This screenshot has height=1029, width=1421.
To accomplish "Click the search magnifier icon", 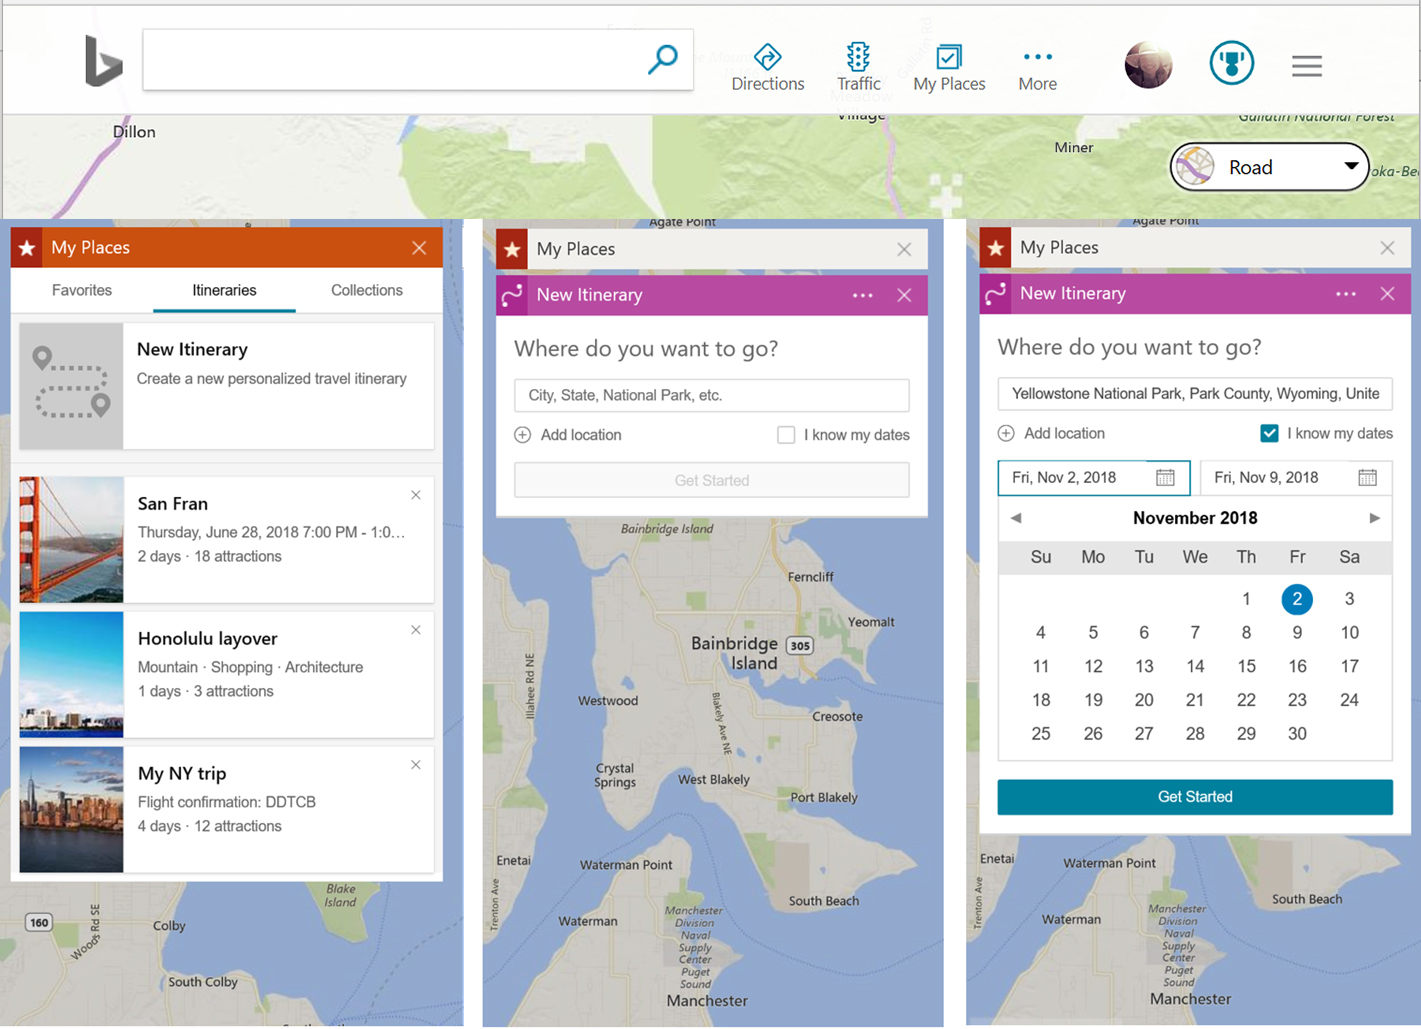I will (663, 61).
